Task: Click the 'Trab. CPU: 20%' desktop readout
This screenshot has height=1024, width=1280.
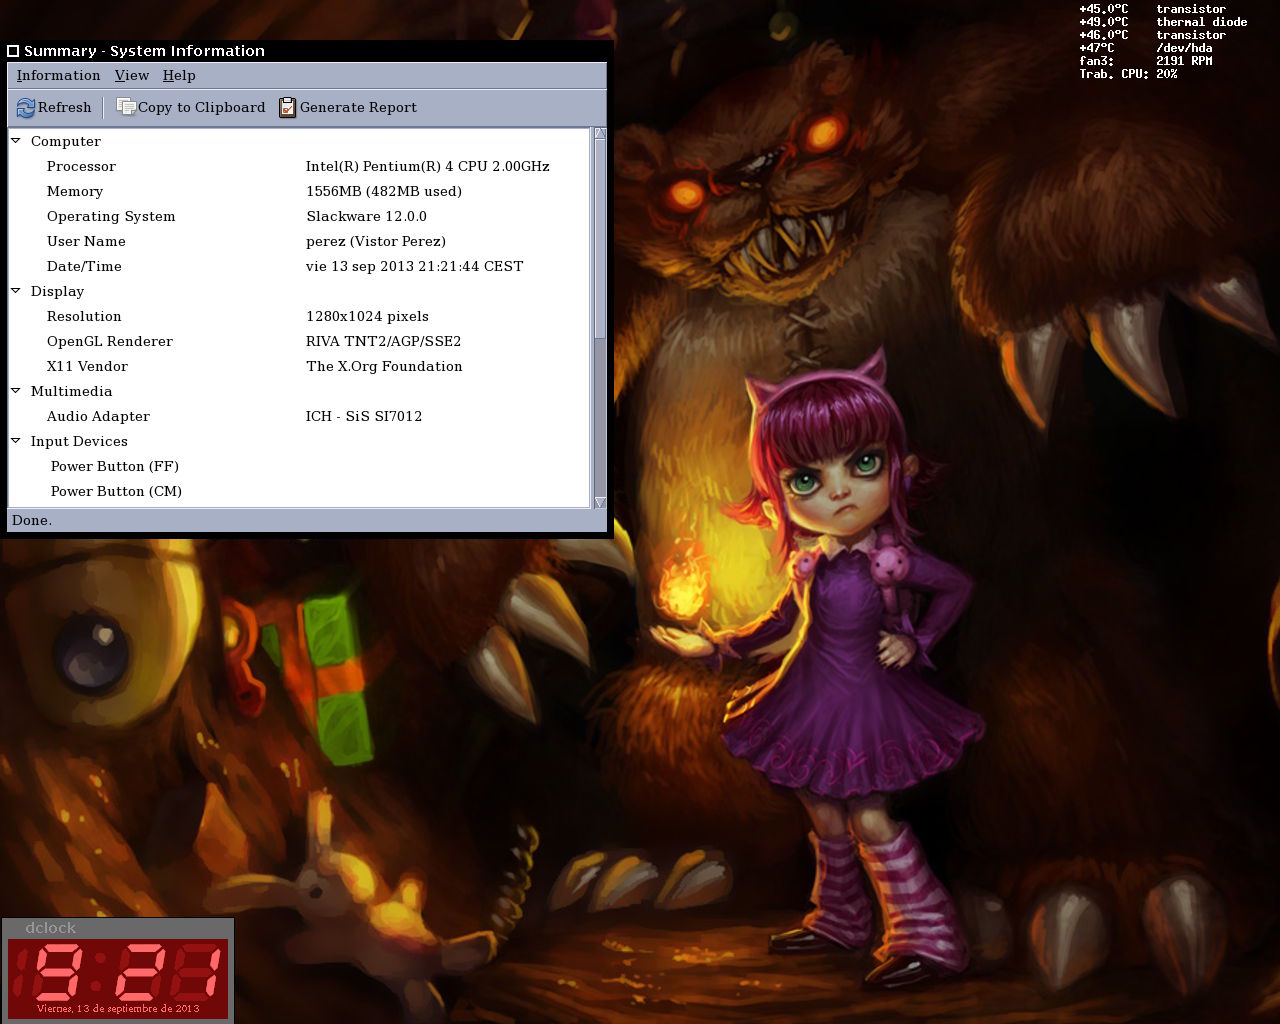Action: click(x=1128, y=74)
